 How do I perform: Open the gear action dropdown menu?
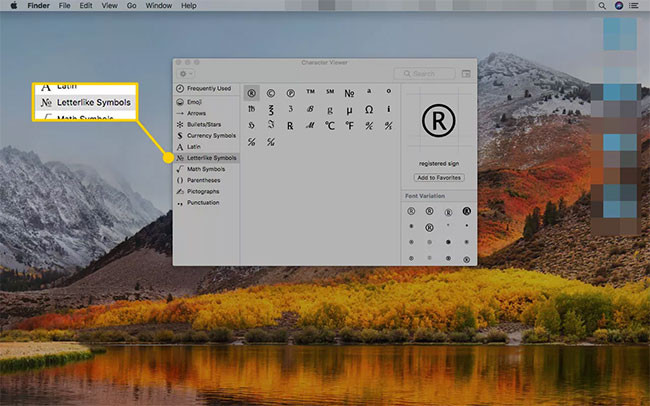point(185,74)
